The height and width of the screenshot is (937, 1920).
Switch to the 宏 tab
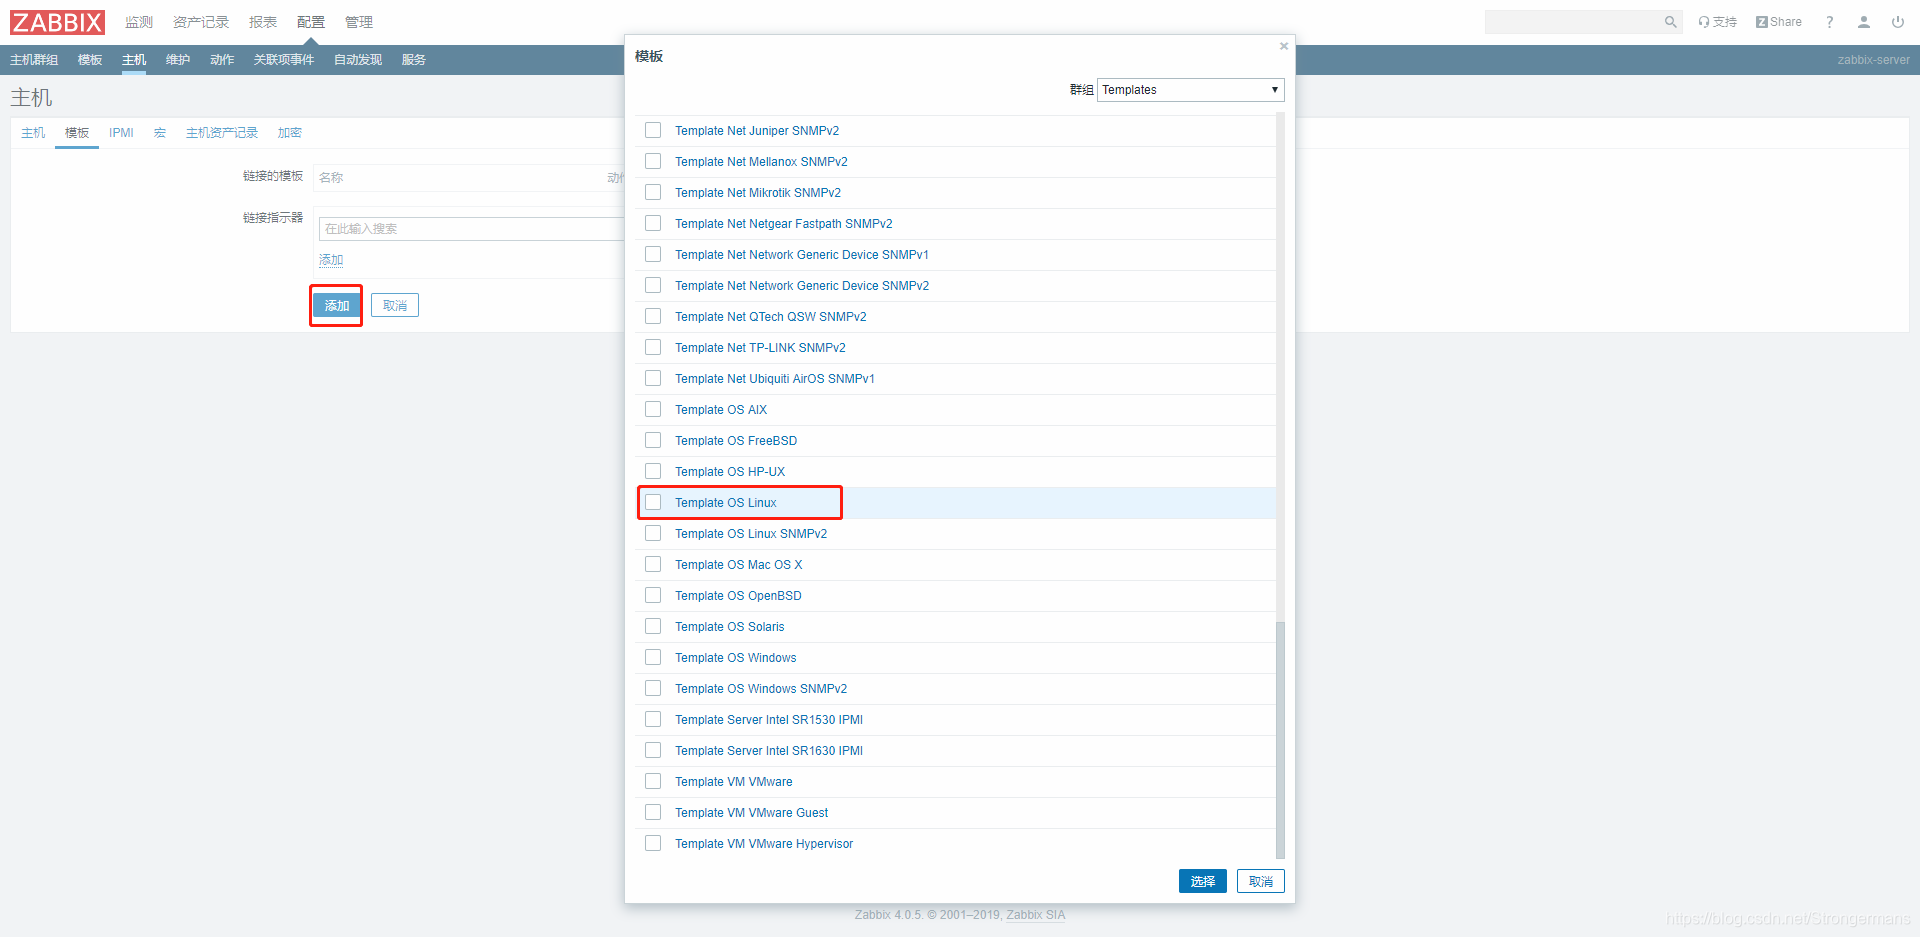(x=160, y=133)
